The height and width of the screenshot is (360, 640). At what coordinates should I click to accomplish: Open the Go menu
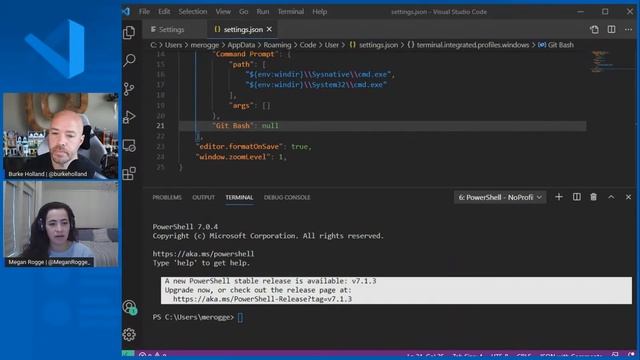tap(243, 11)
